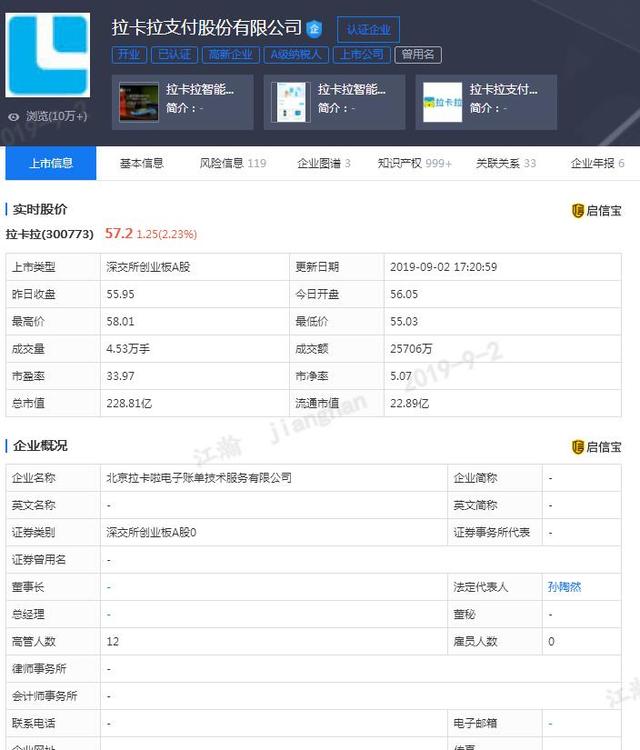
Task: Click trading volume value 4.53万手
Action: click(128, 349)
